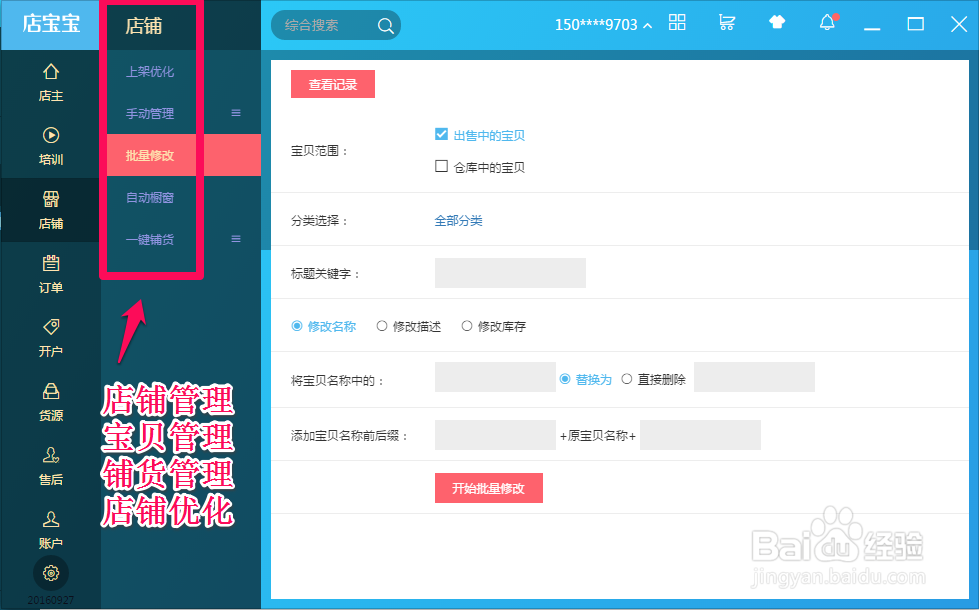Open the 150****9703 account dropdown
979x610 pixels.
(603, 25)
